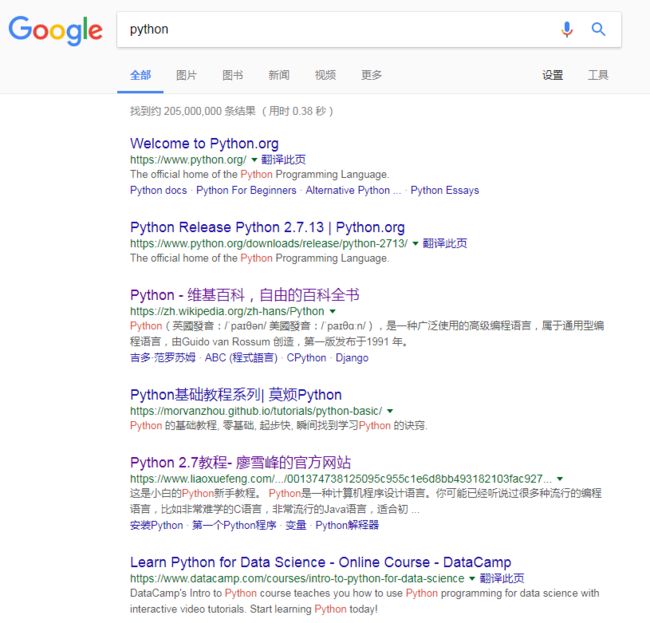Open the ABC (程式語言) sitelink
Screen dimensions: 650x623
(x=241, y=358)
